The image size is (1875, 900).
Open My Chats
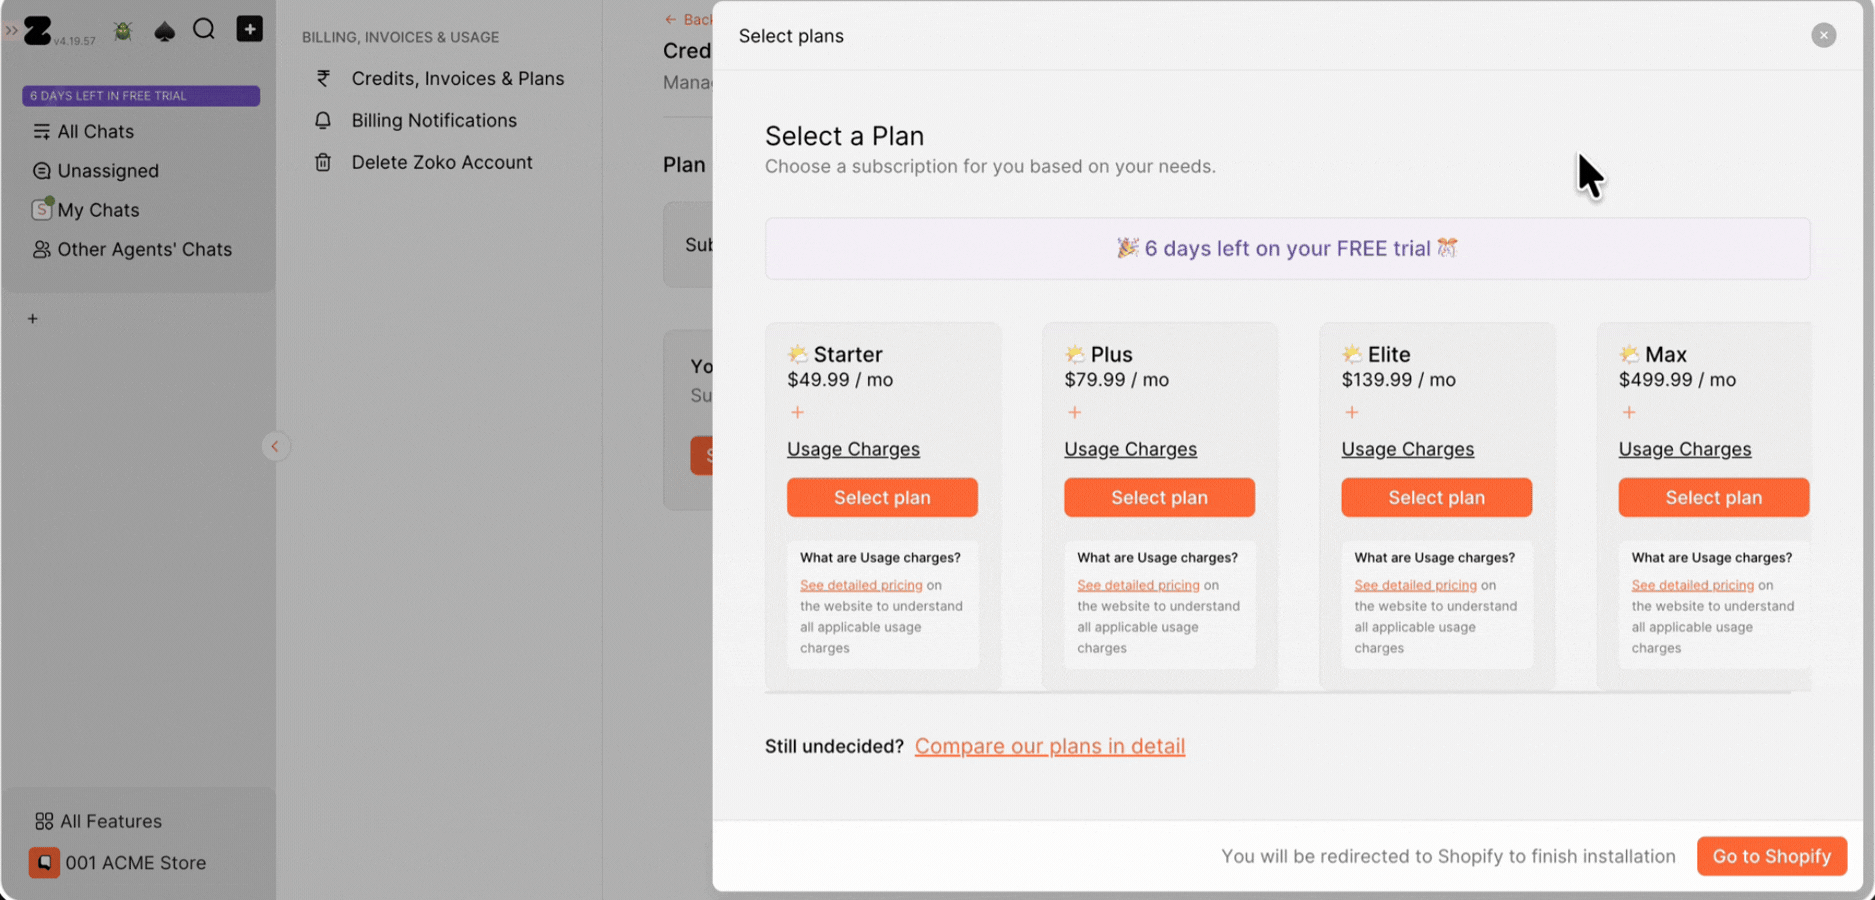86,210
